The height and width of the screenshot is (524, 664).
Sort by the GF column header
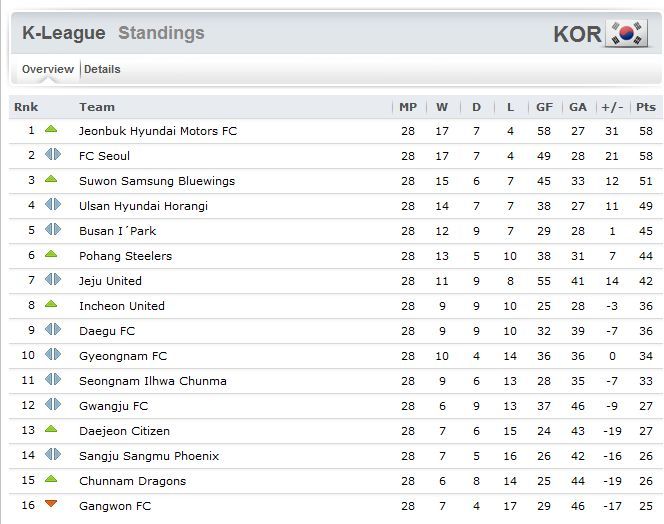pyautogui.click(x=544, y=107)
